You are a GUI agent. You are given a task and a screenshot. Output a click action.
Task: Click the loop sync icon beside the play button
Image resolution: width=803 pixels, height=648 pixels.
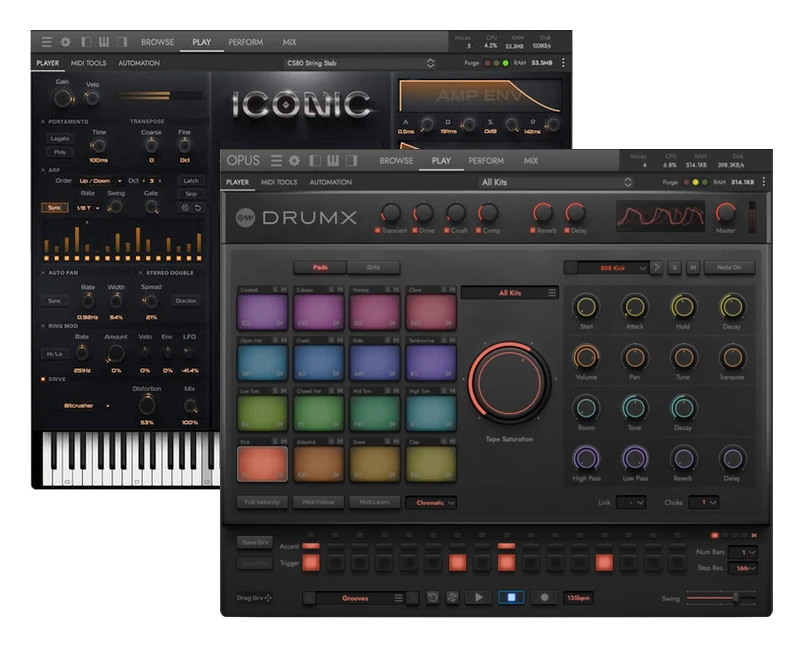pyautogui.click(x=452, y=597)
